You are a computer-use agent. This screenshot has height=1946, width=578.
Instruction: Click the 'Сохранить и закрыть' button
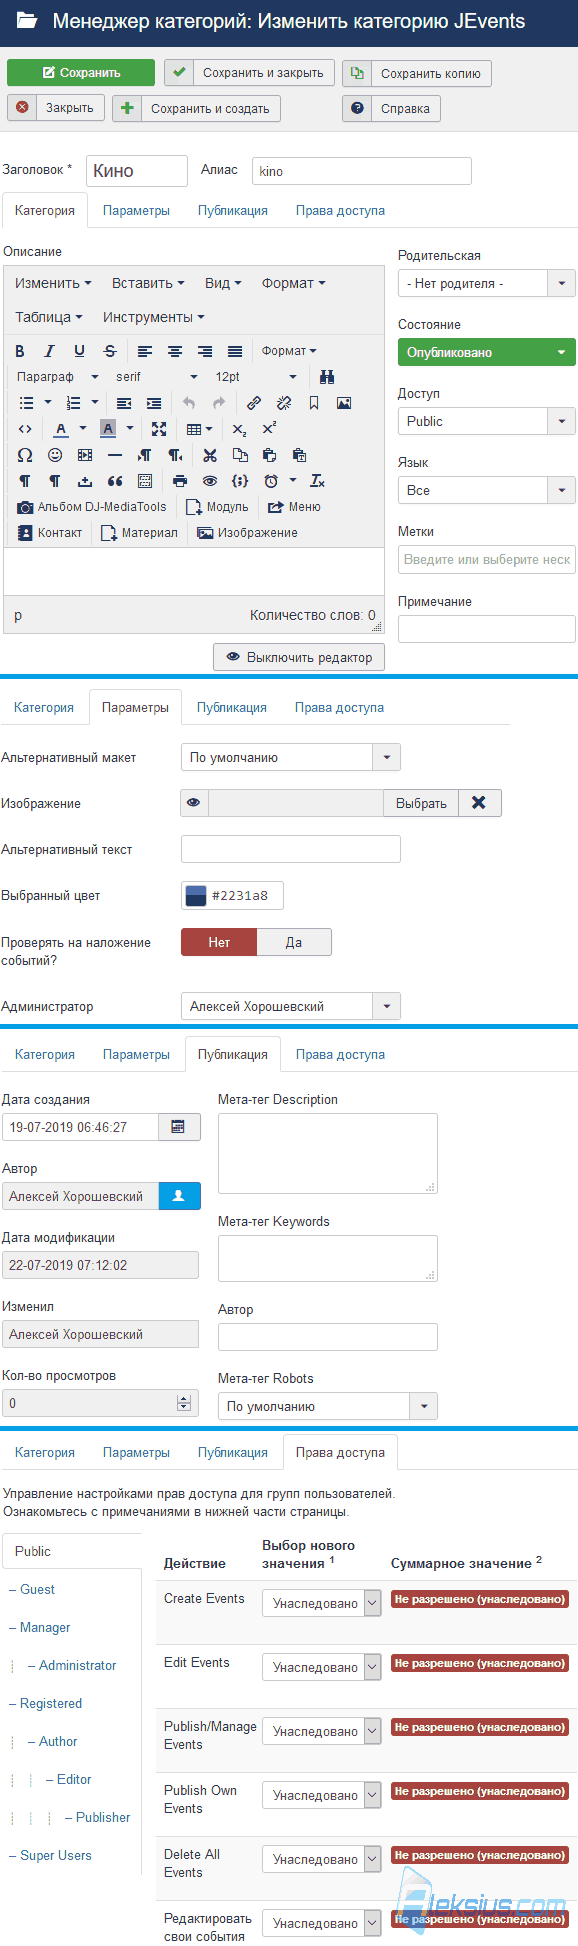(250, 73)
